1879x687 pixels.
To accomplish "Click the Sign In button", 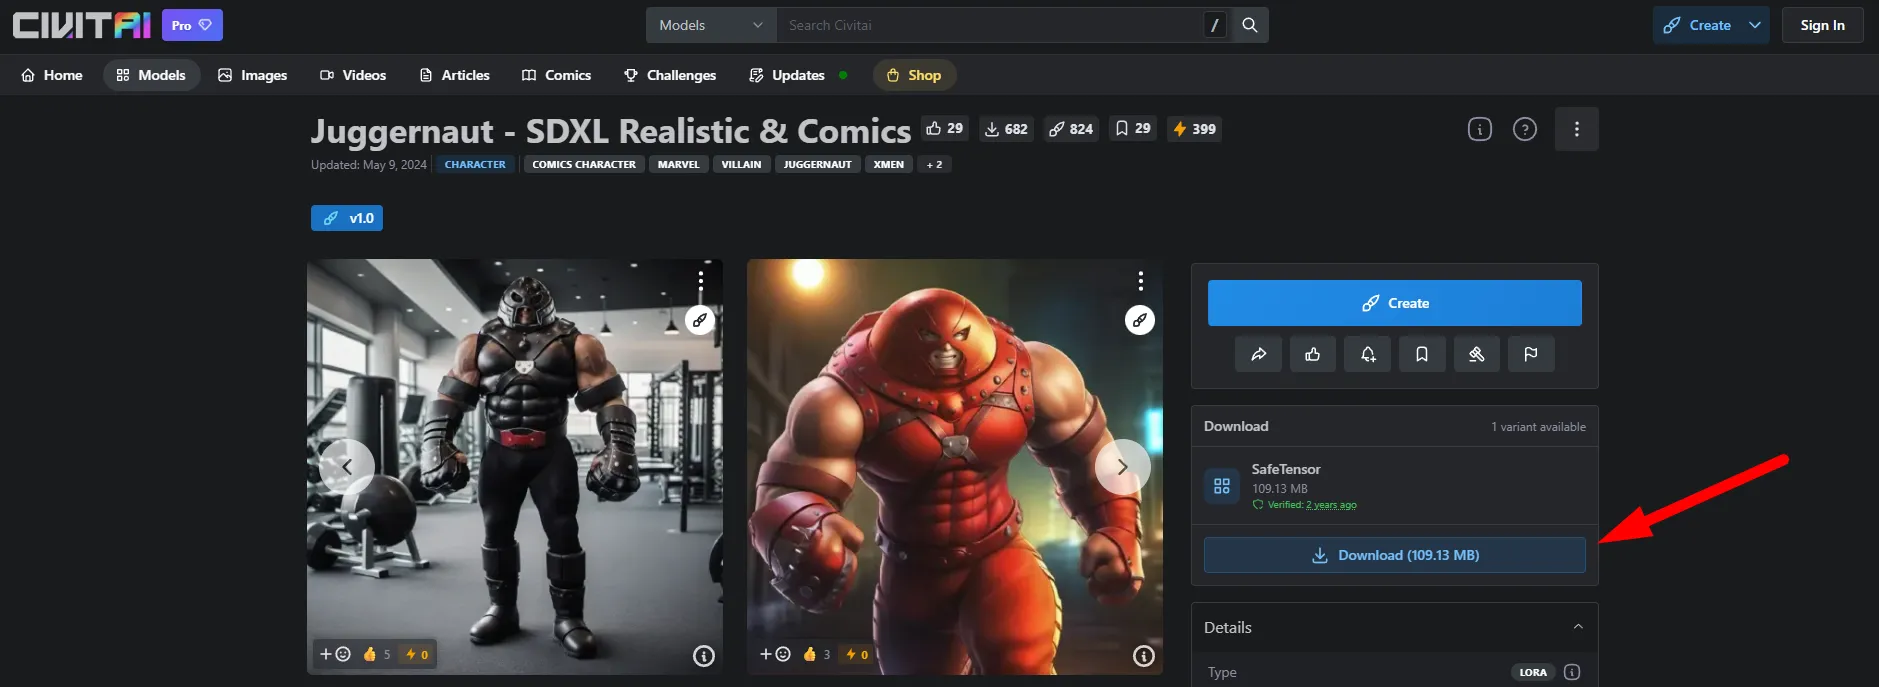I will point(1822,25).
